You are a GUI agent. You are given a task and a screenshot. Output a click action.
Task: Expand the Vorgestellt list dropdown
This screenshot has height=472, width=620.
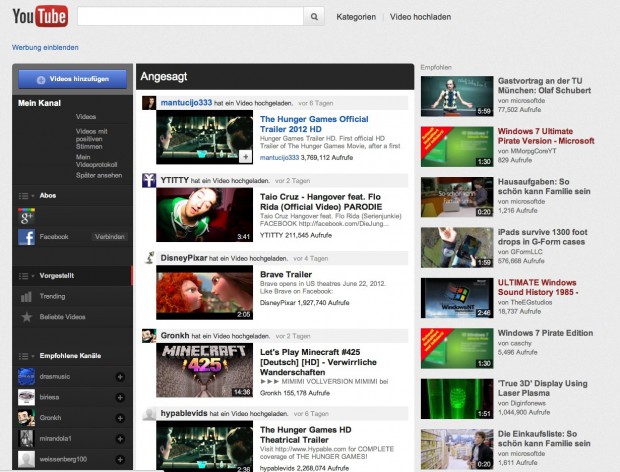click(x=26, y=276)
